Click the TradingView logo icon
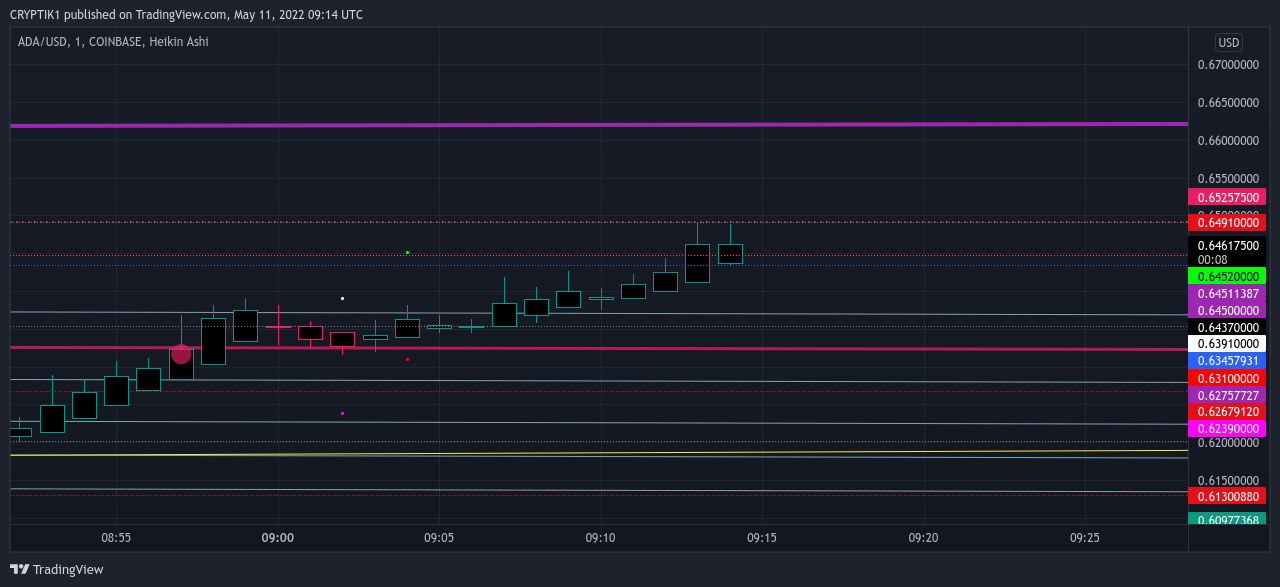This screenshot has width=1280, height=587. pyautogui.click(x=19, y=569)
